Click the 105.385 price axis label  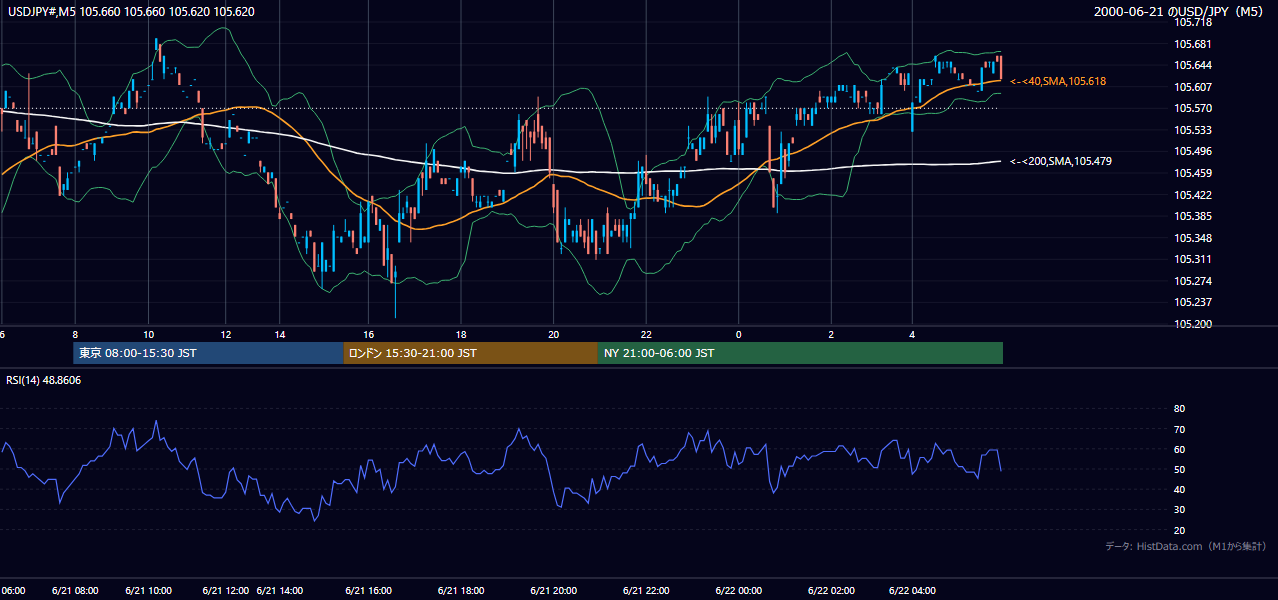coord(1193,216)
